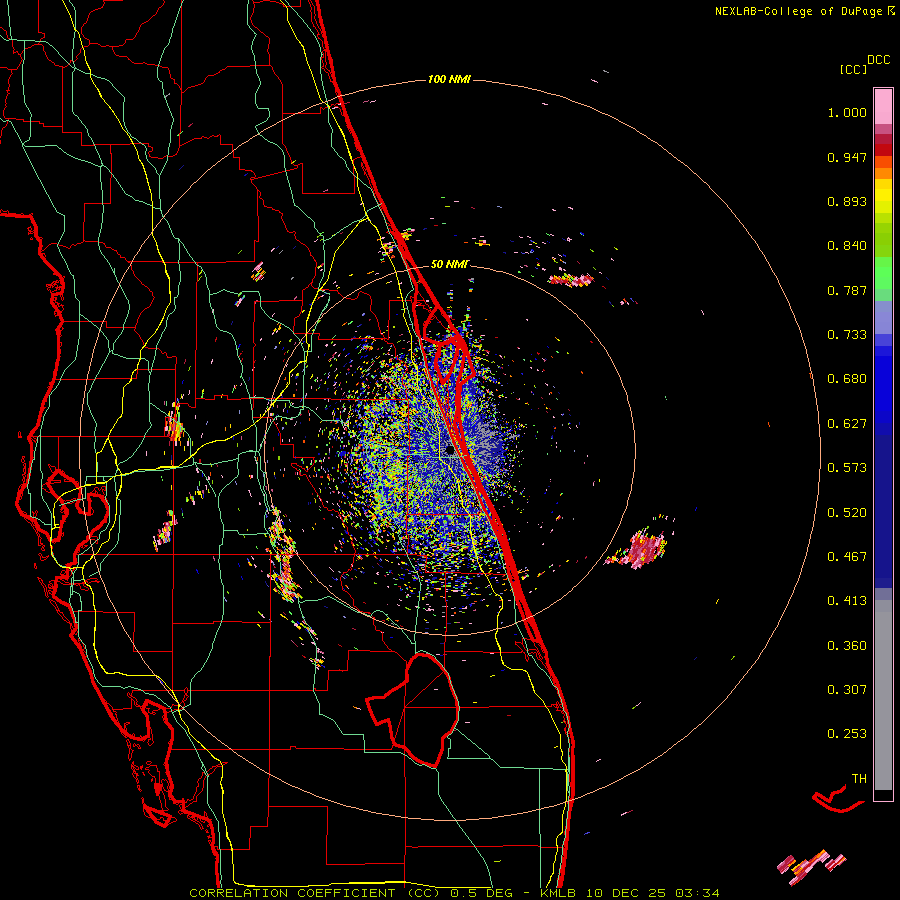The width and height of the screenshot is (900, 900).
Task: Select the 0.680 scale value
Action: coord(847,379)
